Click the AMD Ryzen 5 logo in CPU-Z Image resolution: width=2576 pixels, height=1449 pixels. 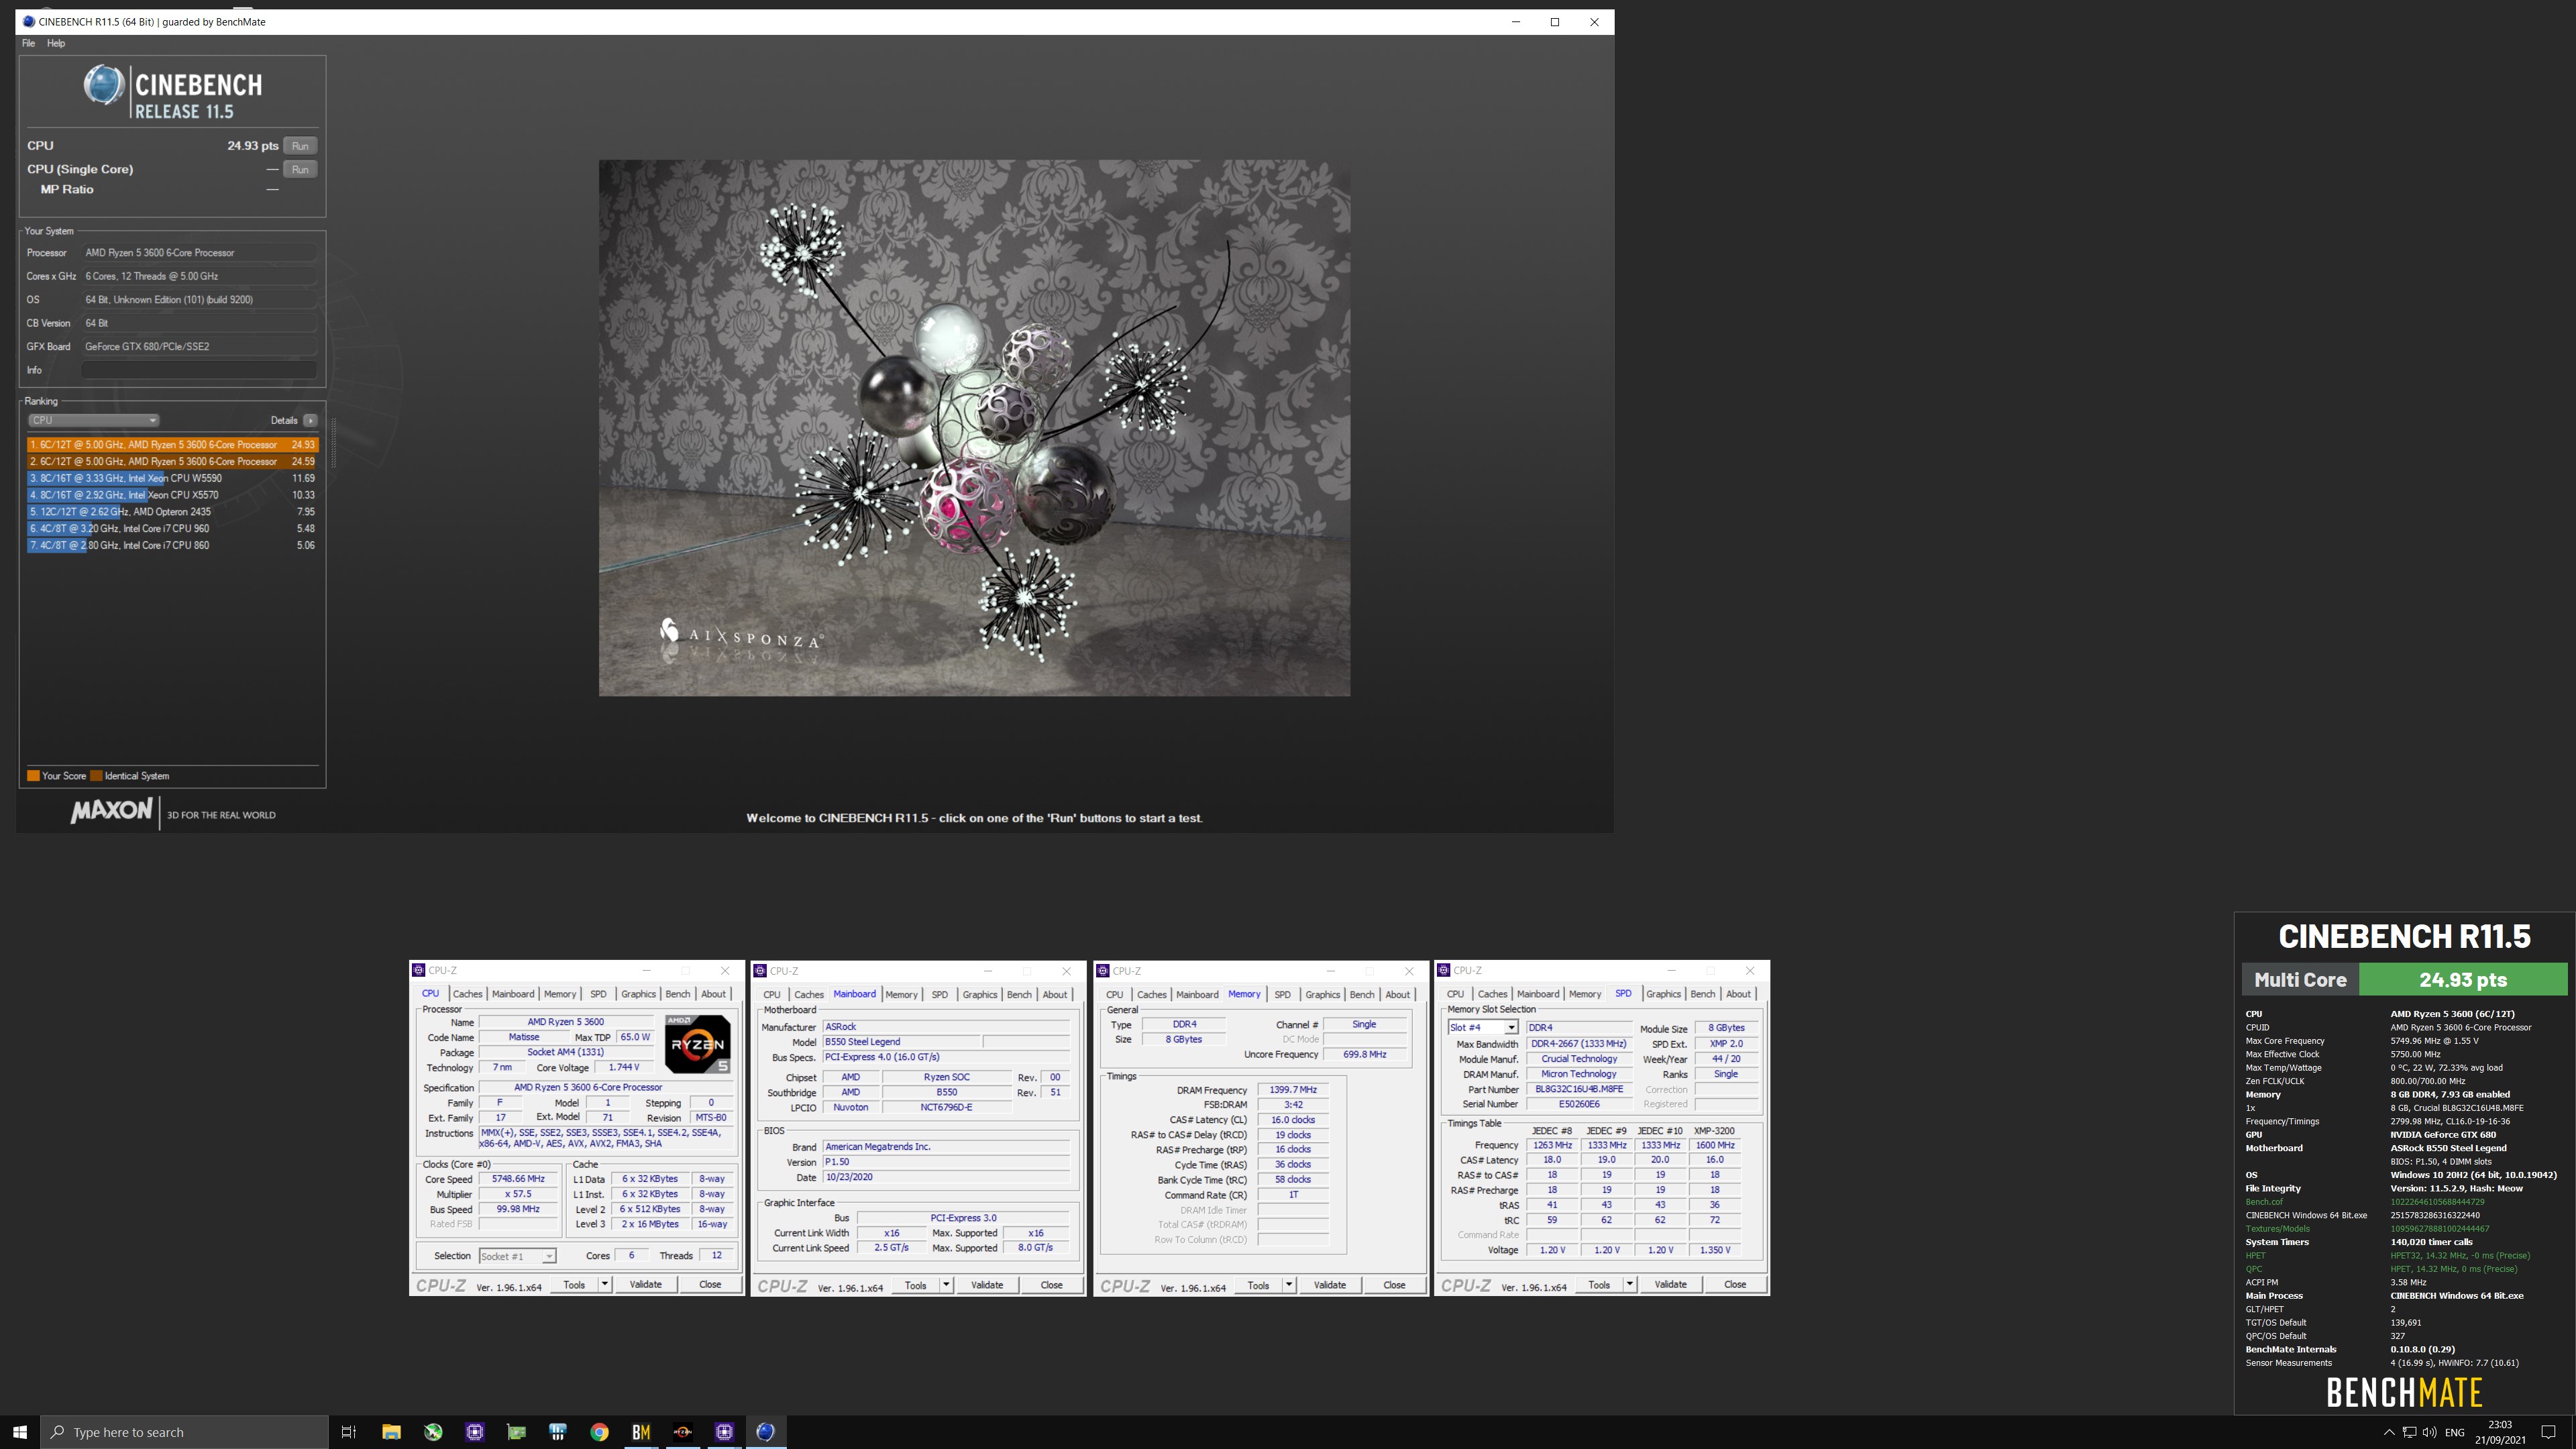click(x=698, y=1044)
